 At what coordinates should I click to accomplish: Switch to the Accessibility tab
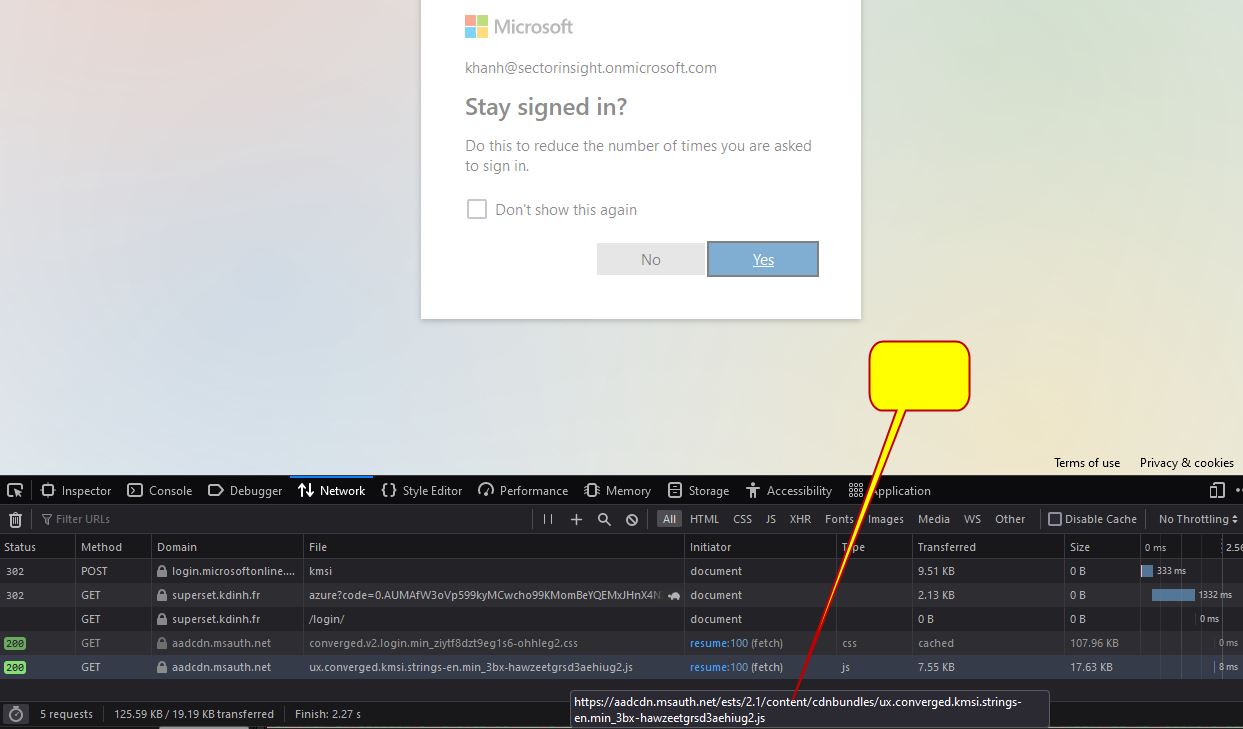789,490
